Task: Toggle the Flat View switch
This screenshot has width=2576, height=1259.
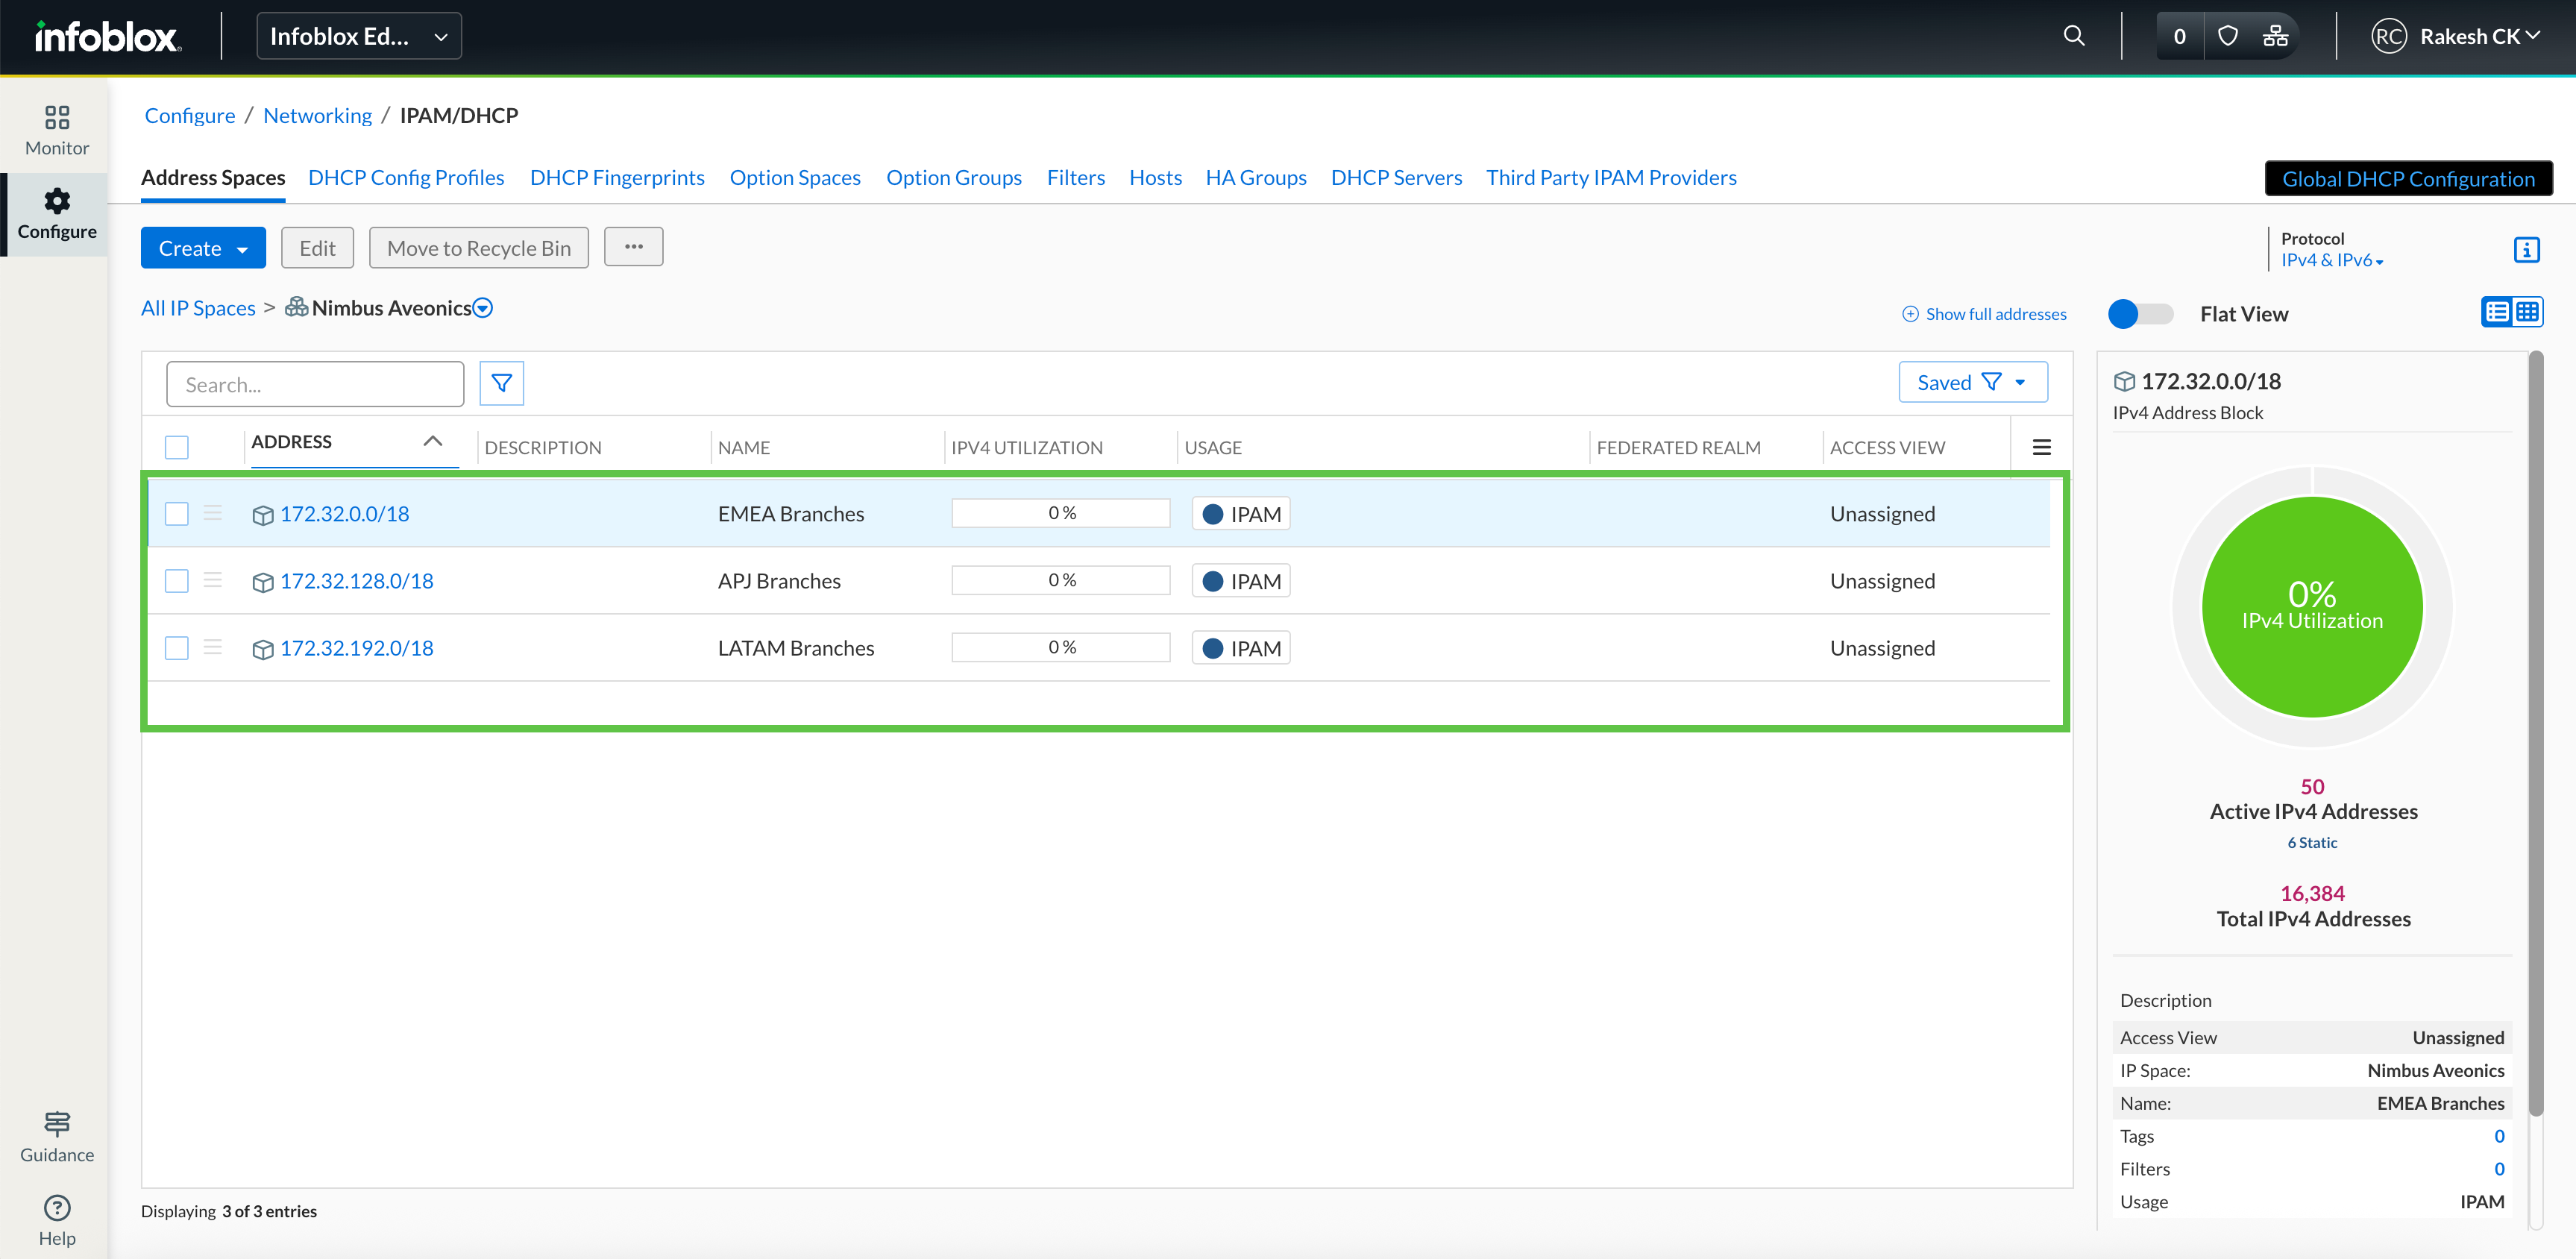Action: point(2139,314)
